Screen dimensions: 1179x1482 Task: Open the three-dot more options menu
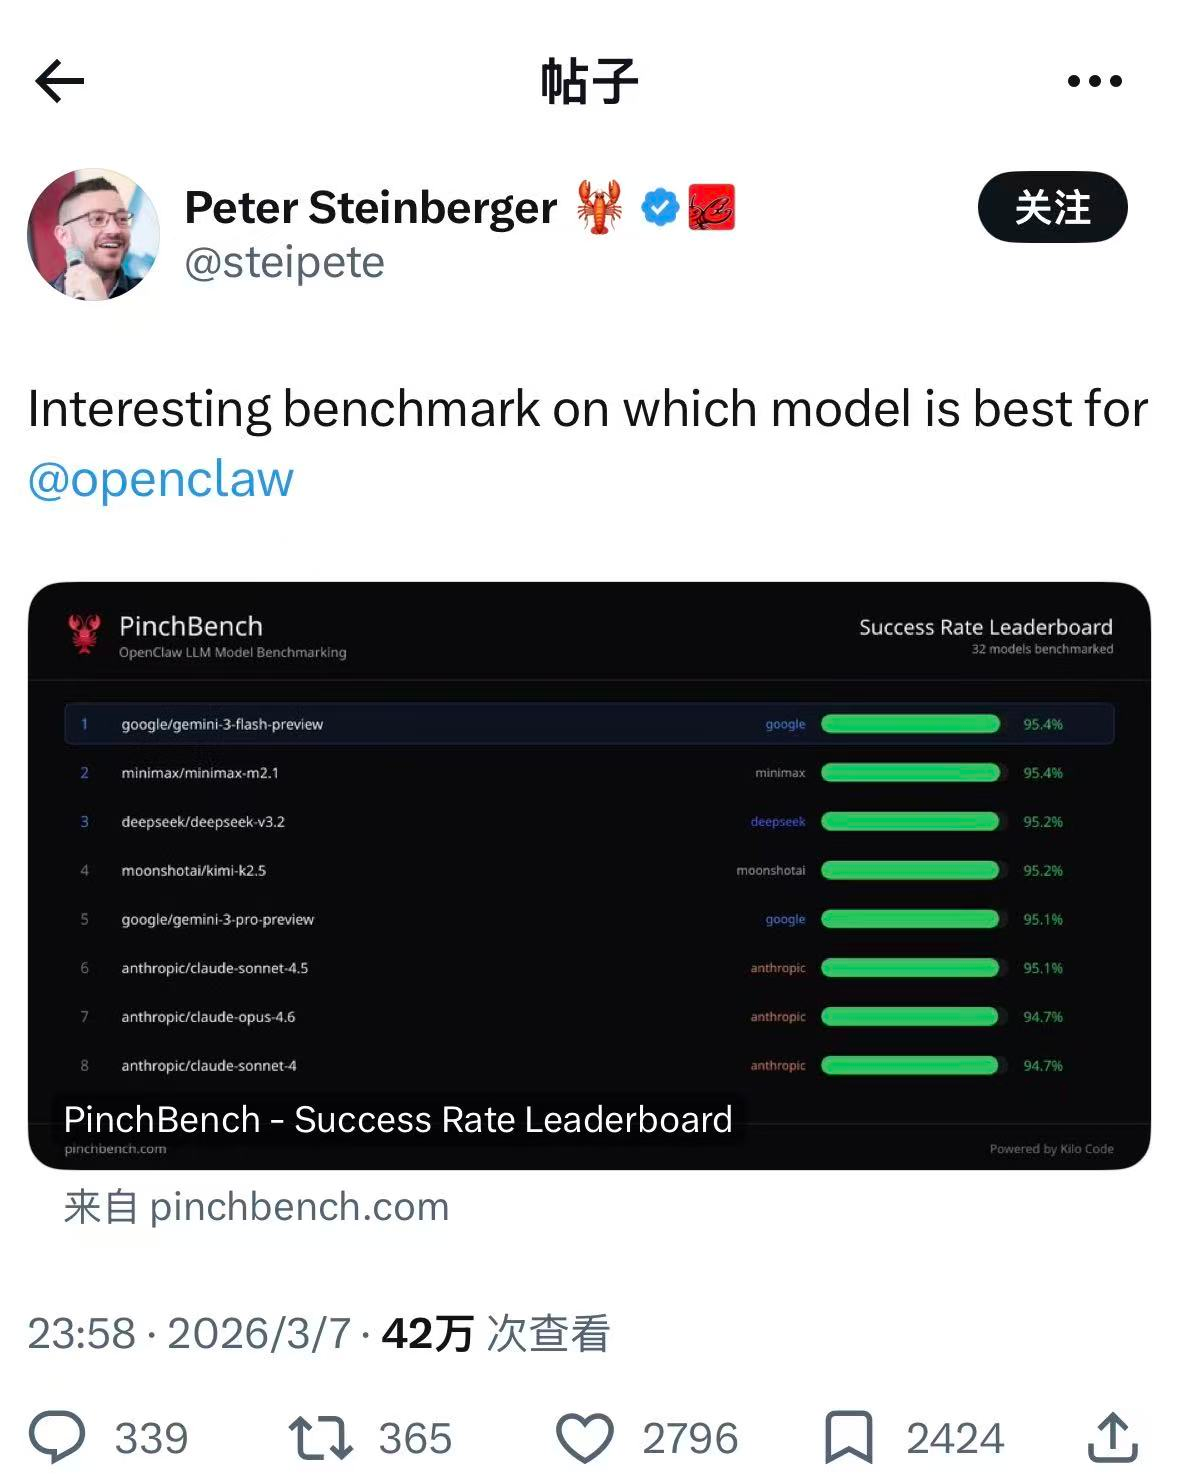click(1094, 81)
